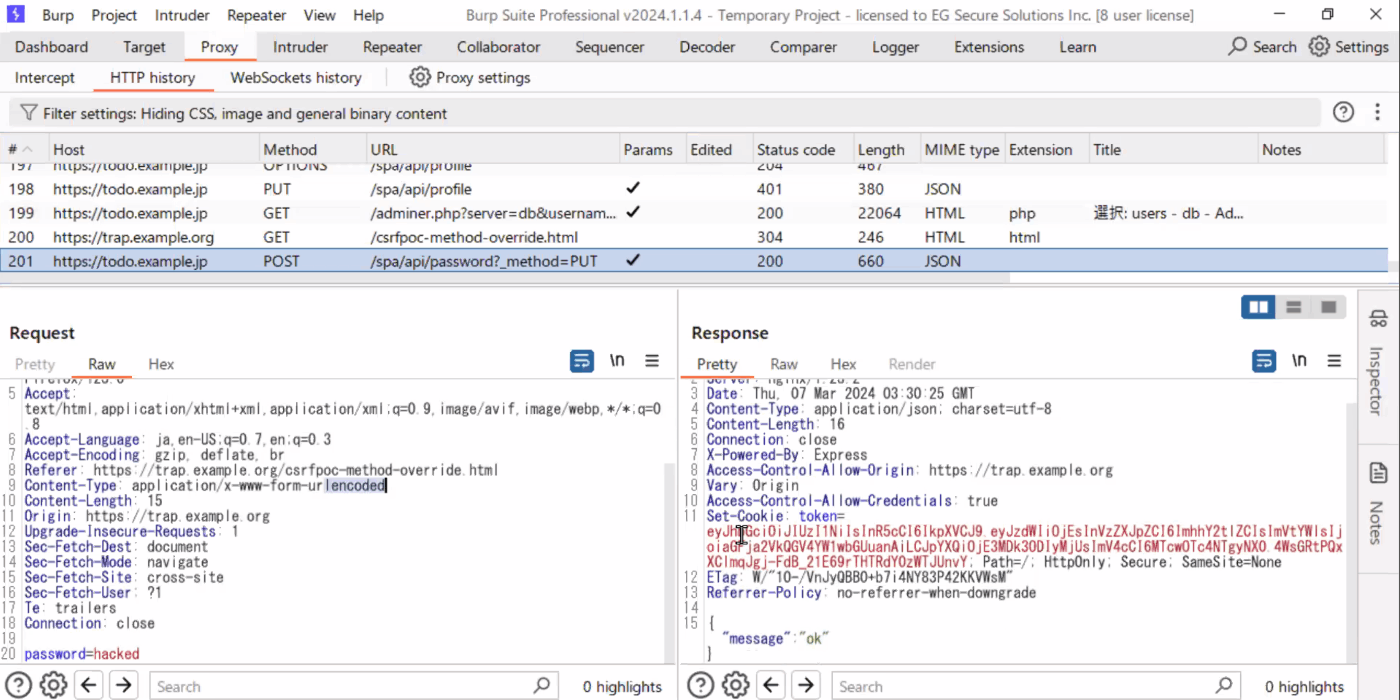Open Response search settings gear icon
This screenshot has height=700, width=1400.
pos(735,685)
